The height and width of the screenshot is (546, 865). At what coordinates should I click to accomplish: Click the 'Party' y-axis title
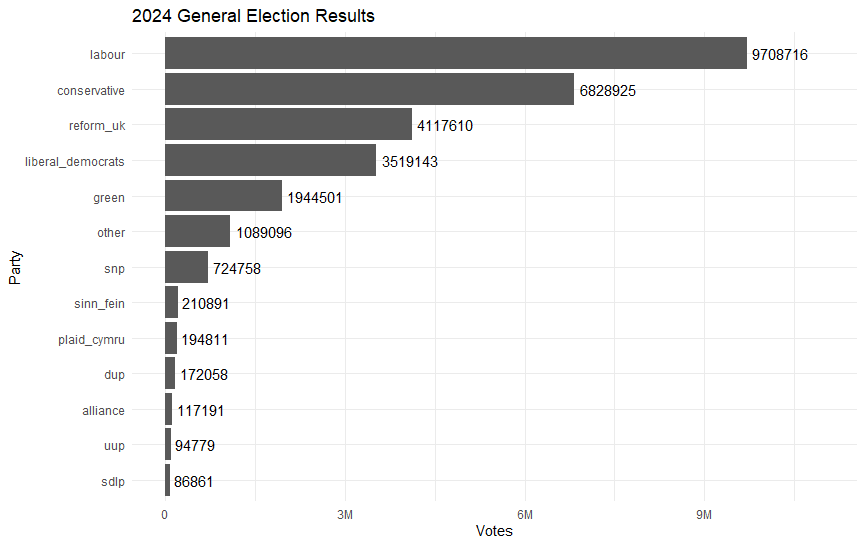tap(15, 267)
